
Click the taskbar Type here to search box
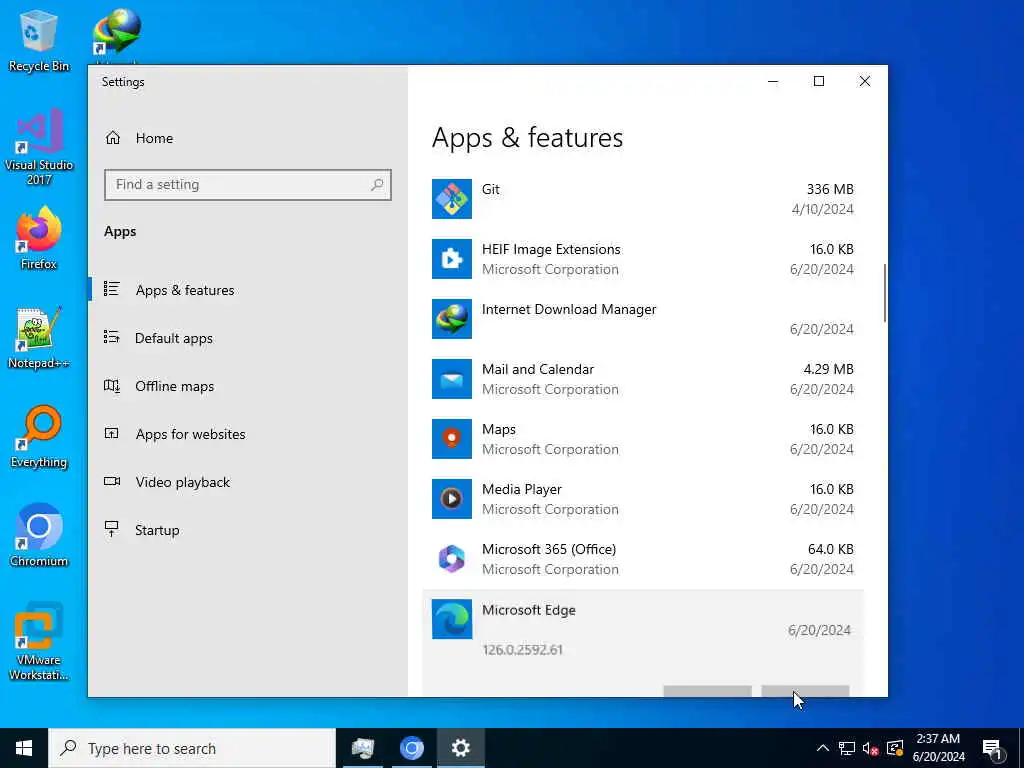click(x=192, y=748)
